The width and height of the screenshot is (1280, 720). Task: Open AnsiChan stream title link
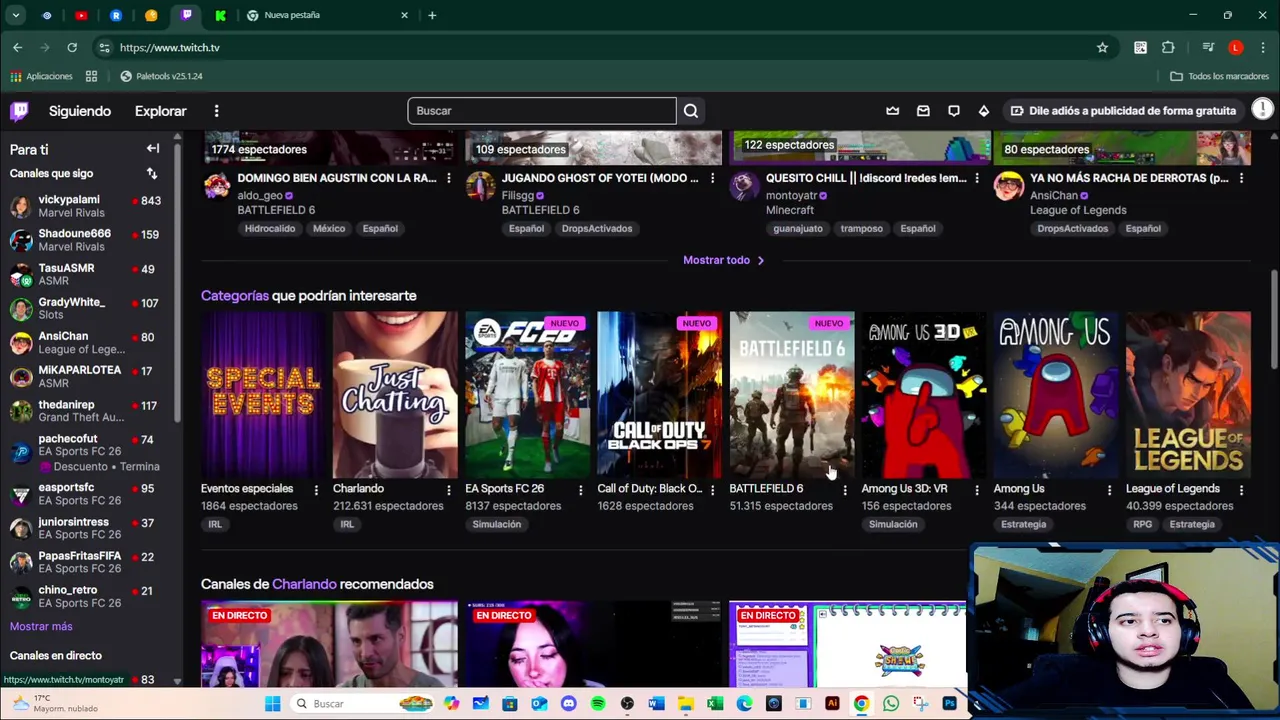(x=1131, y=178)
